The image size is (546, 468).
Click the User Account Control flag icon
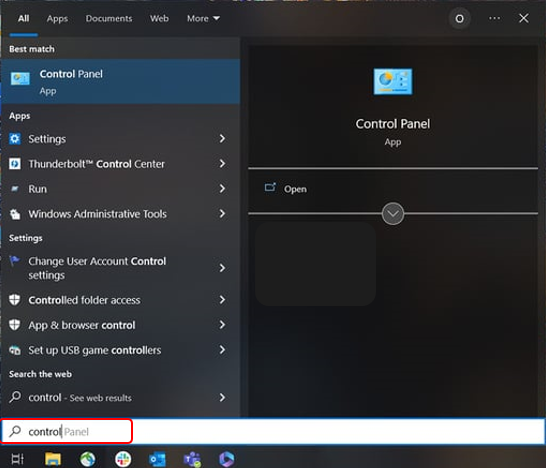[15, 261]
